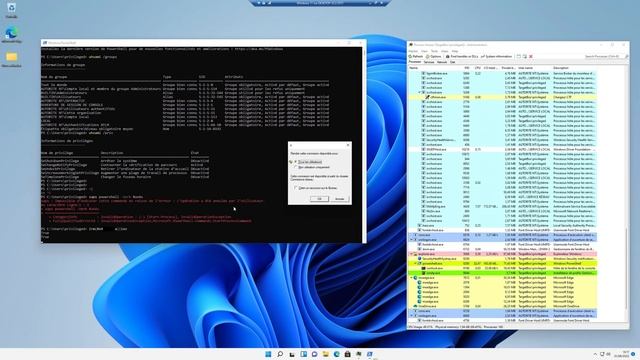Click 'Windows PowerShell' description cell

coord(568,263)
